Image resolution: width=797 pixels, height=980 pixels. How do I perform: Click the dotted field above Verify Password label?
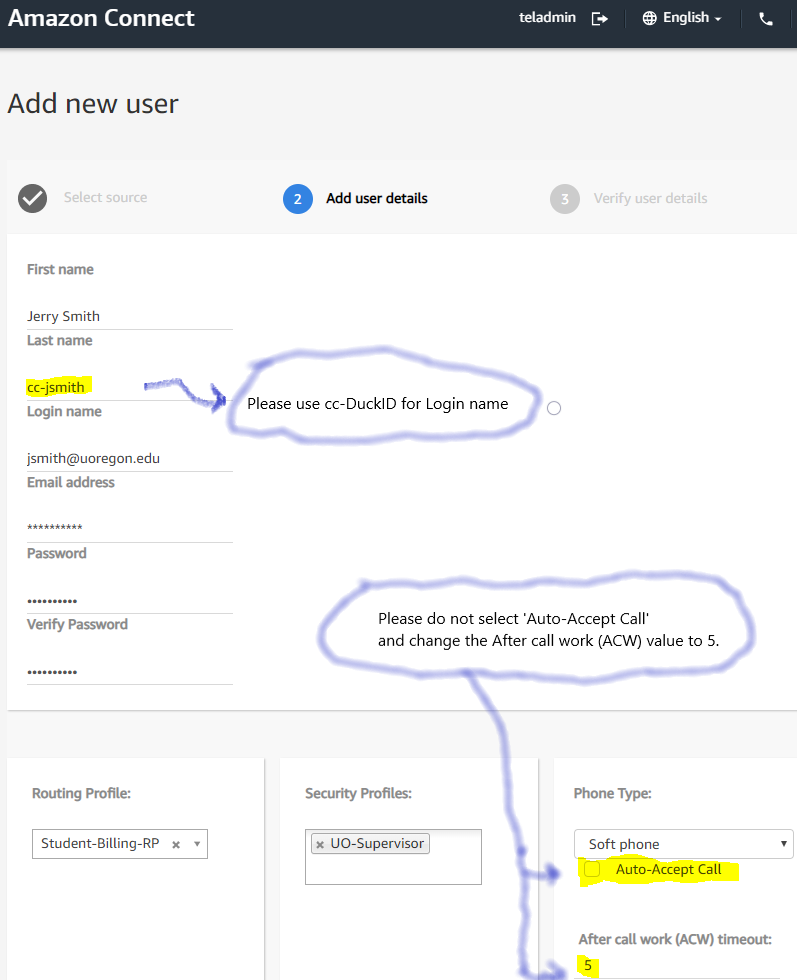(129, 601)
